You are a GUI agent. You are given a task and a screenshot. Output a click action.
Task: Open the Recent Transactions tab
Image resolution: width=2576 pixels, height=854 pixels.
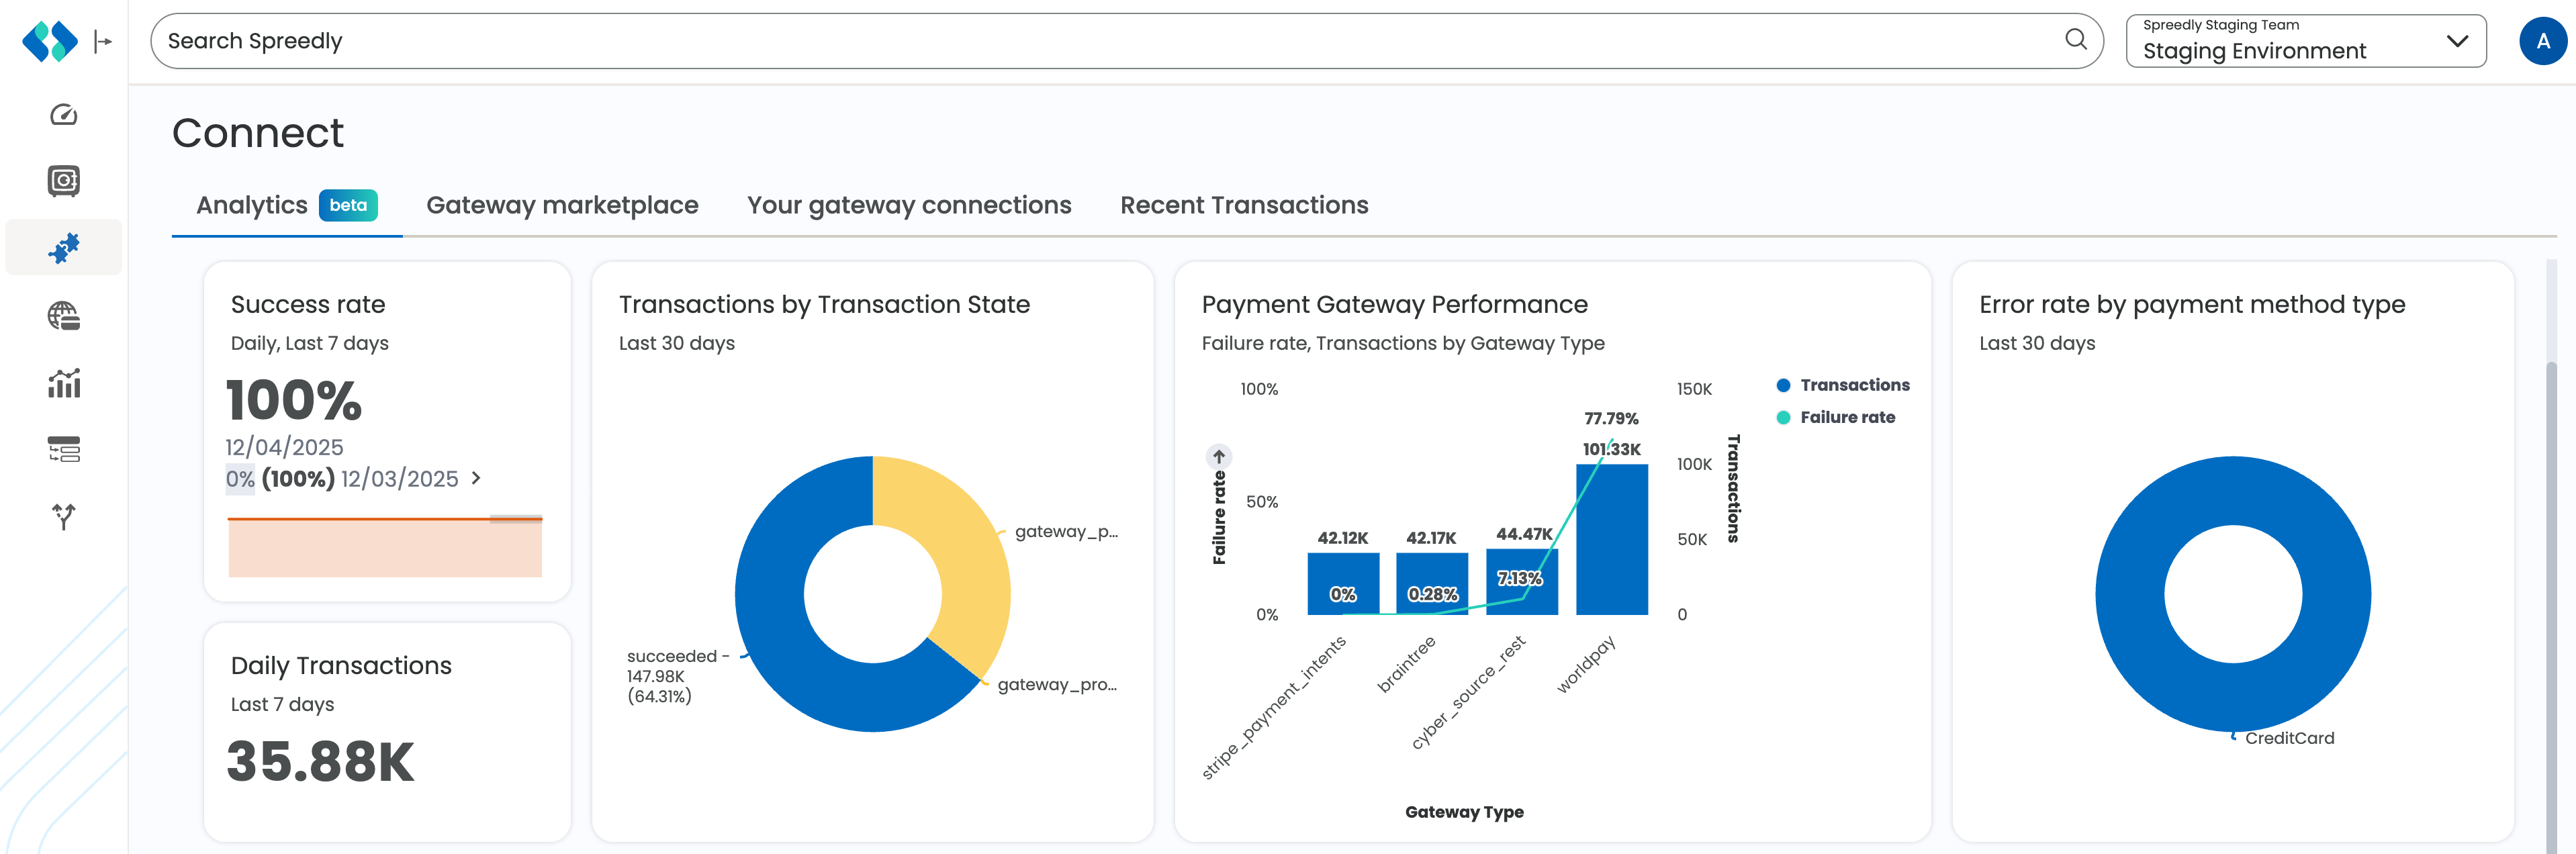1244,205
